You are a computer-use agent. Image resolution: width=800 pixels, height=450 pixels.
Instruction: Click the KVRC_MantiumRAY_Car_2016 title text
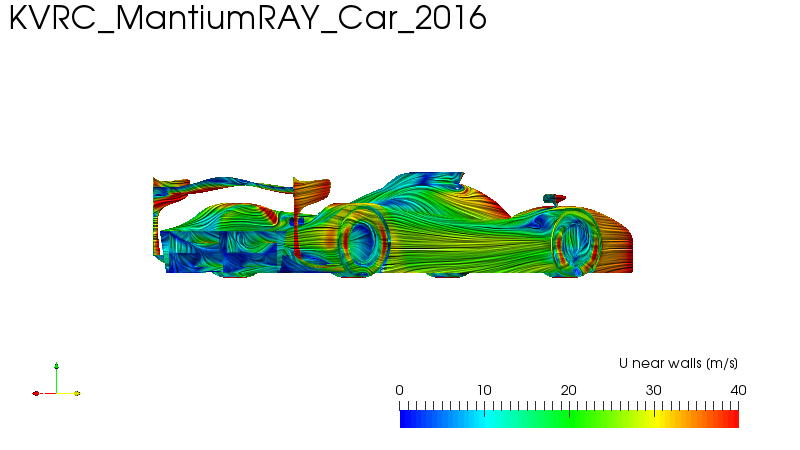[248, 18]
